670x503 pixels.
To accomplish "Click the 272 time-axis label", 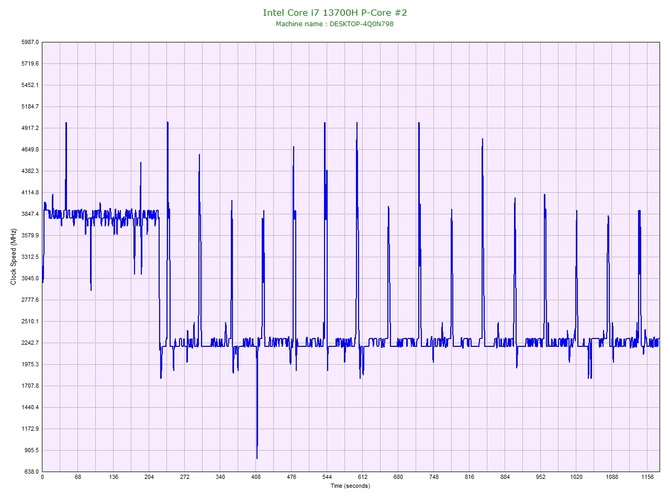I will coord(185,477).
